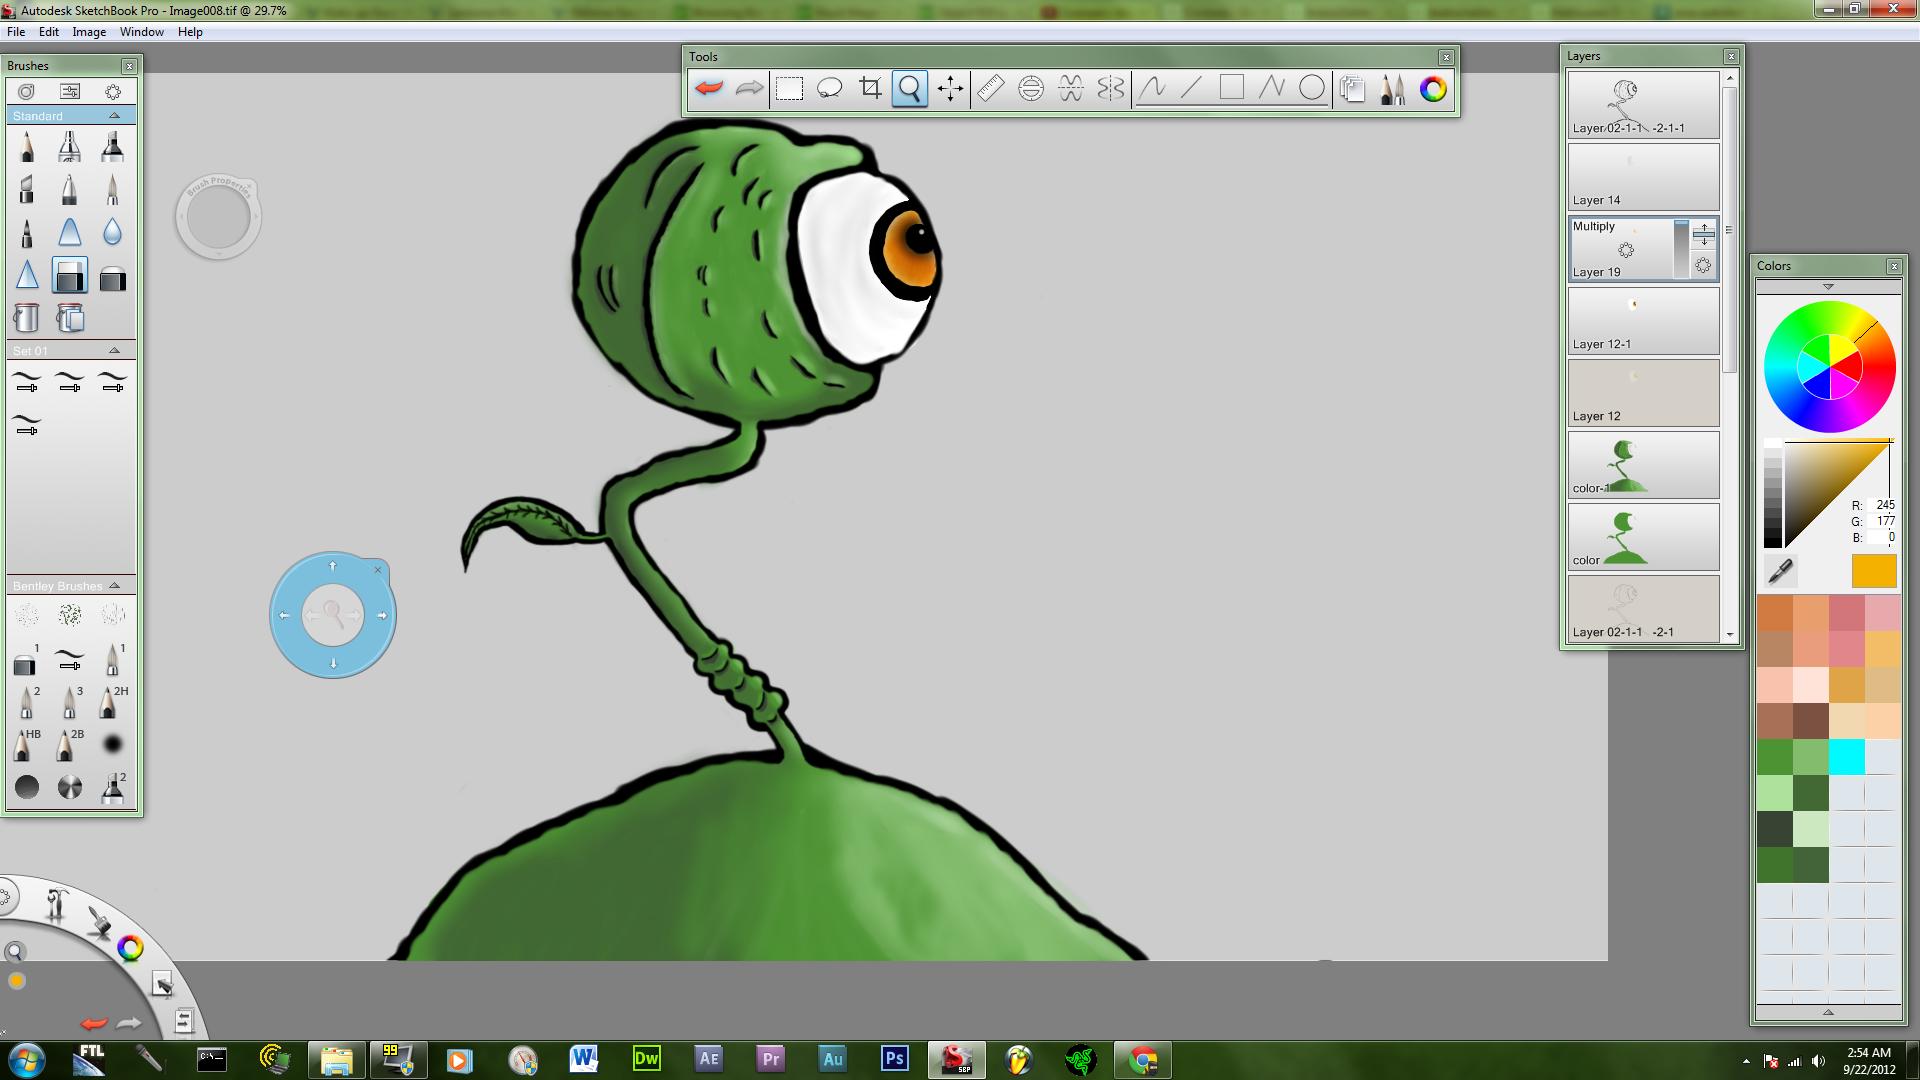This screenshot has height=1080, width=1920.
Task: Open the Layers editor icon in Tools
Action: pos(1353,88)
